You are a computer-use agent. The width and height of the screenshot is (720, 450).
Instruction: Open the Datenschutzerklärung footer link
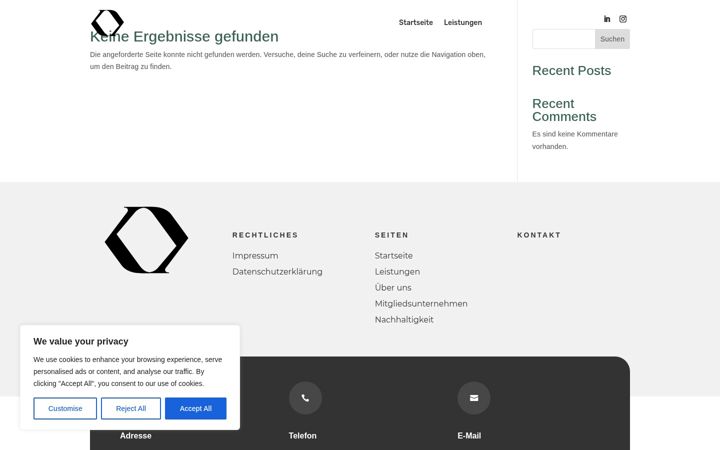277,272
